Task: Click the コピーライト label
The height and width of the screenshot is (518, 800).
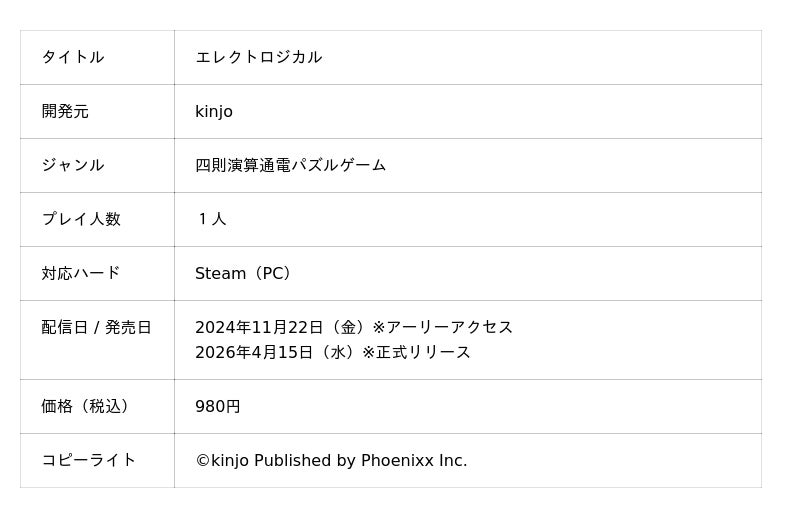Action: click(89, 460)
